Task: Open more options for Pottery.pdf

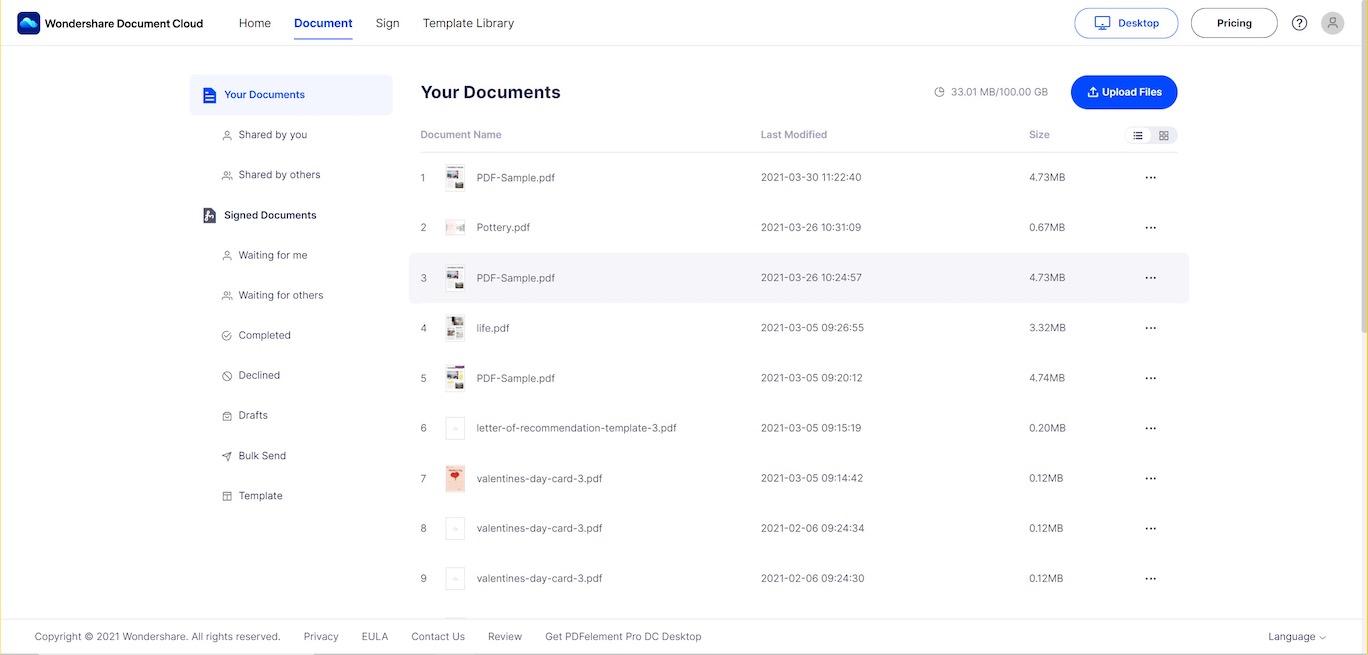Action: (x=1150, y=228)
